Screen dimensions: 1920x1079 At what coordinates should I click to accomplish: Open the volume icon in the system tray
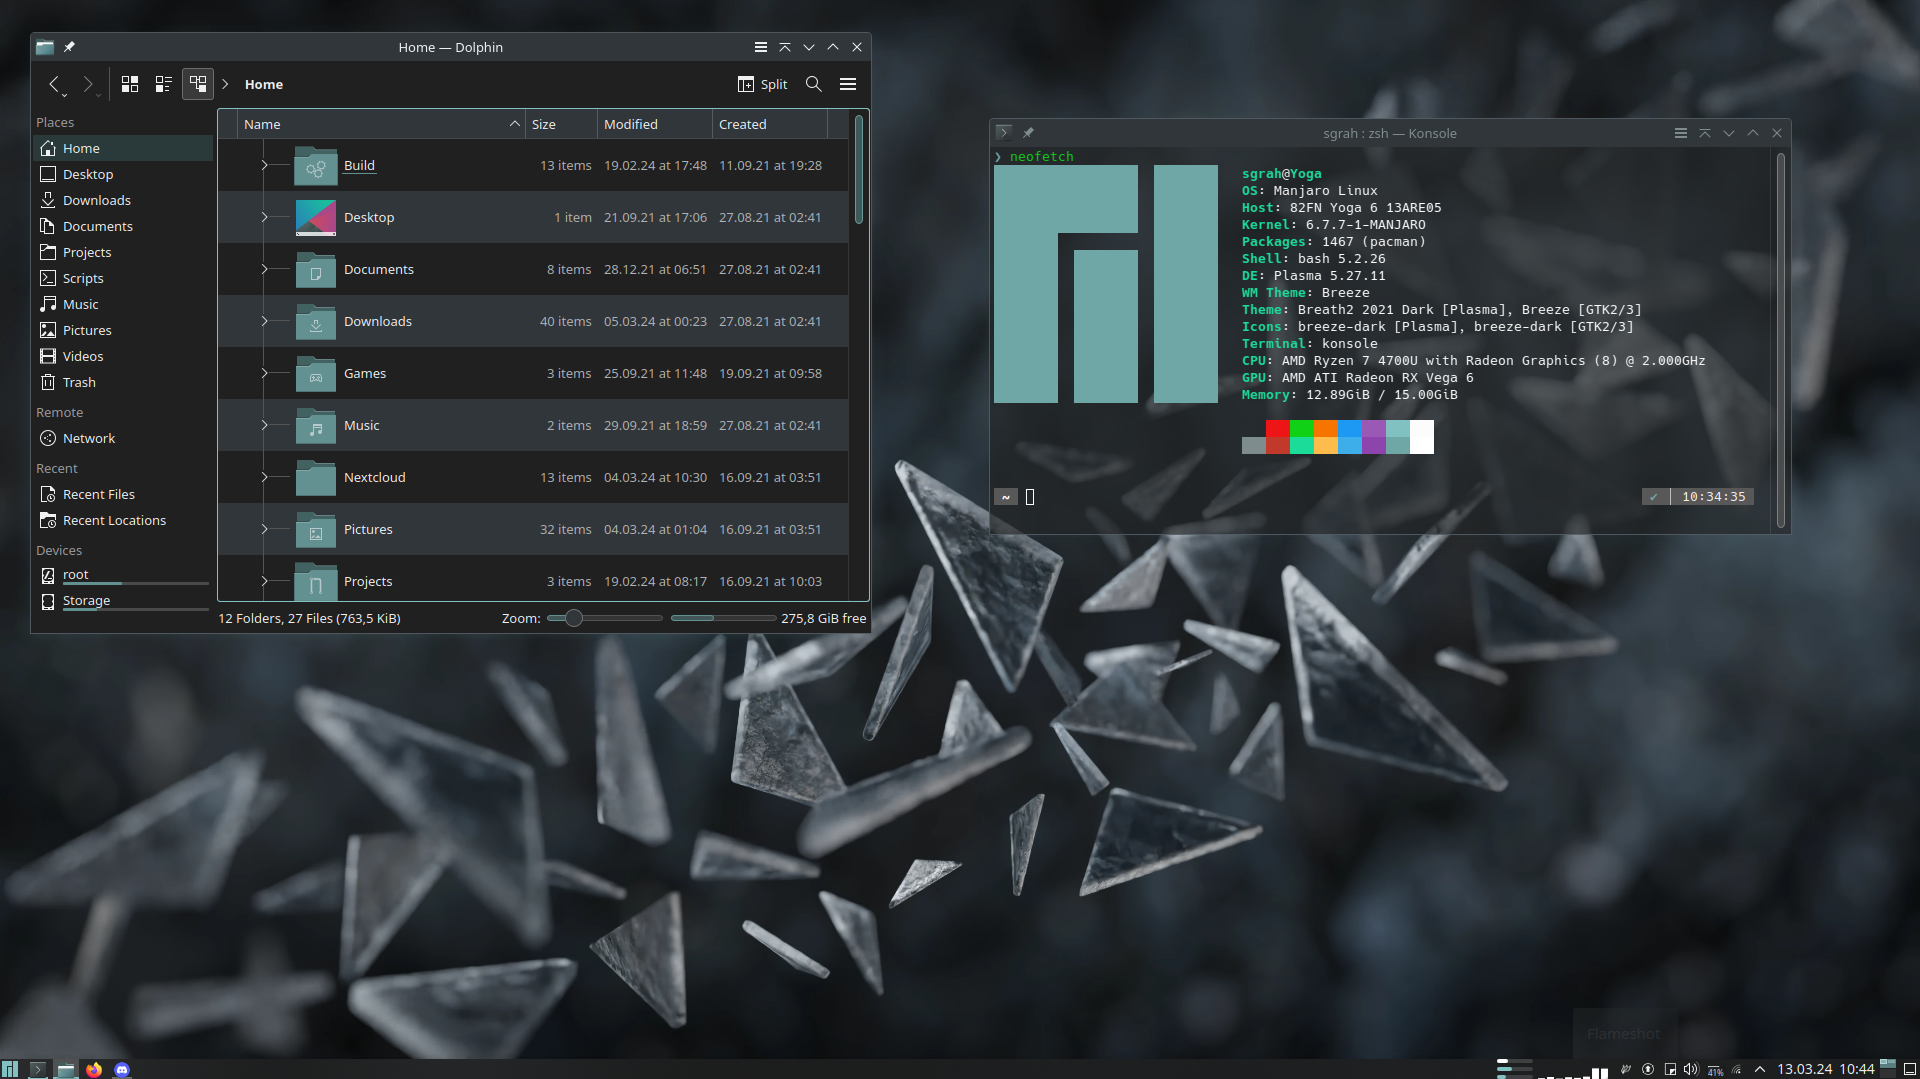pyautogui.click(x=1689, y=1068)
